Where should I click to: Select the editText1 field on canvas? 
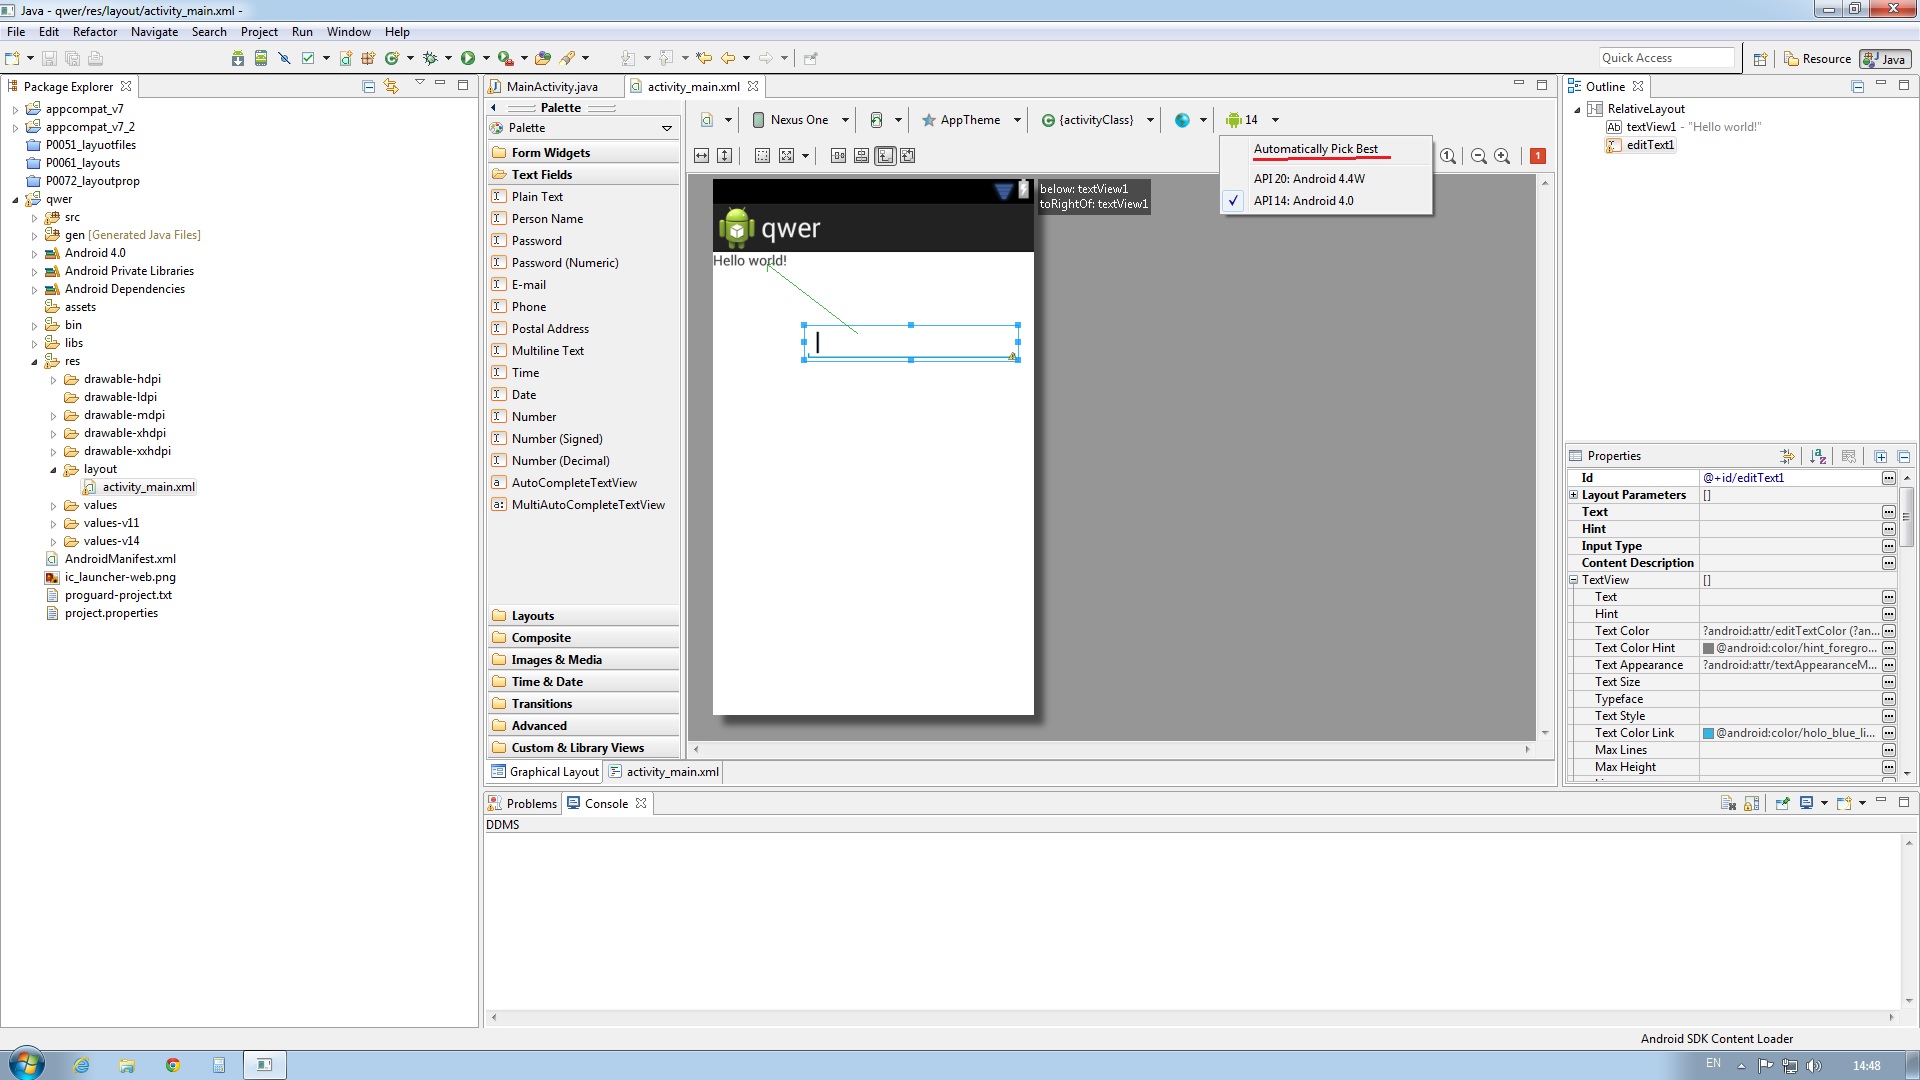911,343
